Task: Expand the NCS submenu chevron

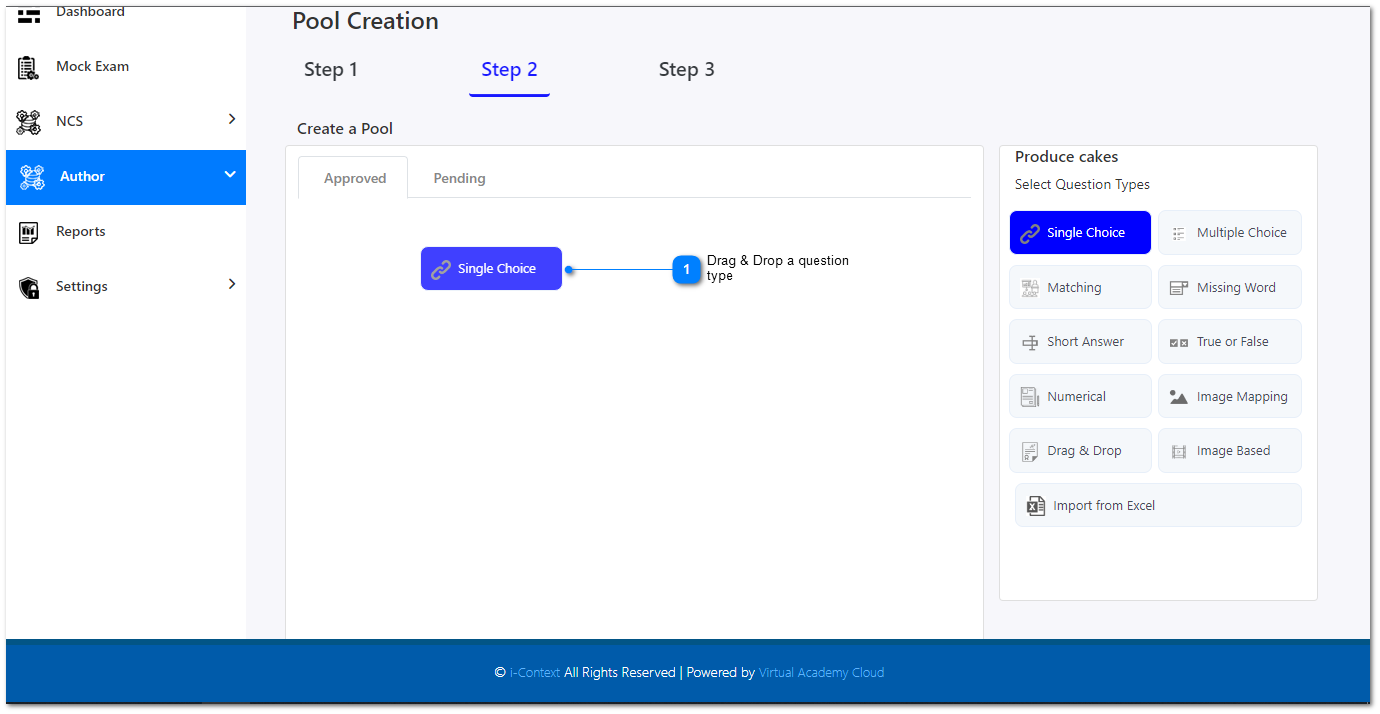Action: (232, 119)
